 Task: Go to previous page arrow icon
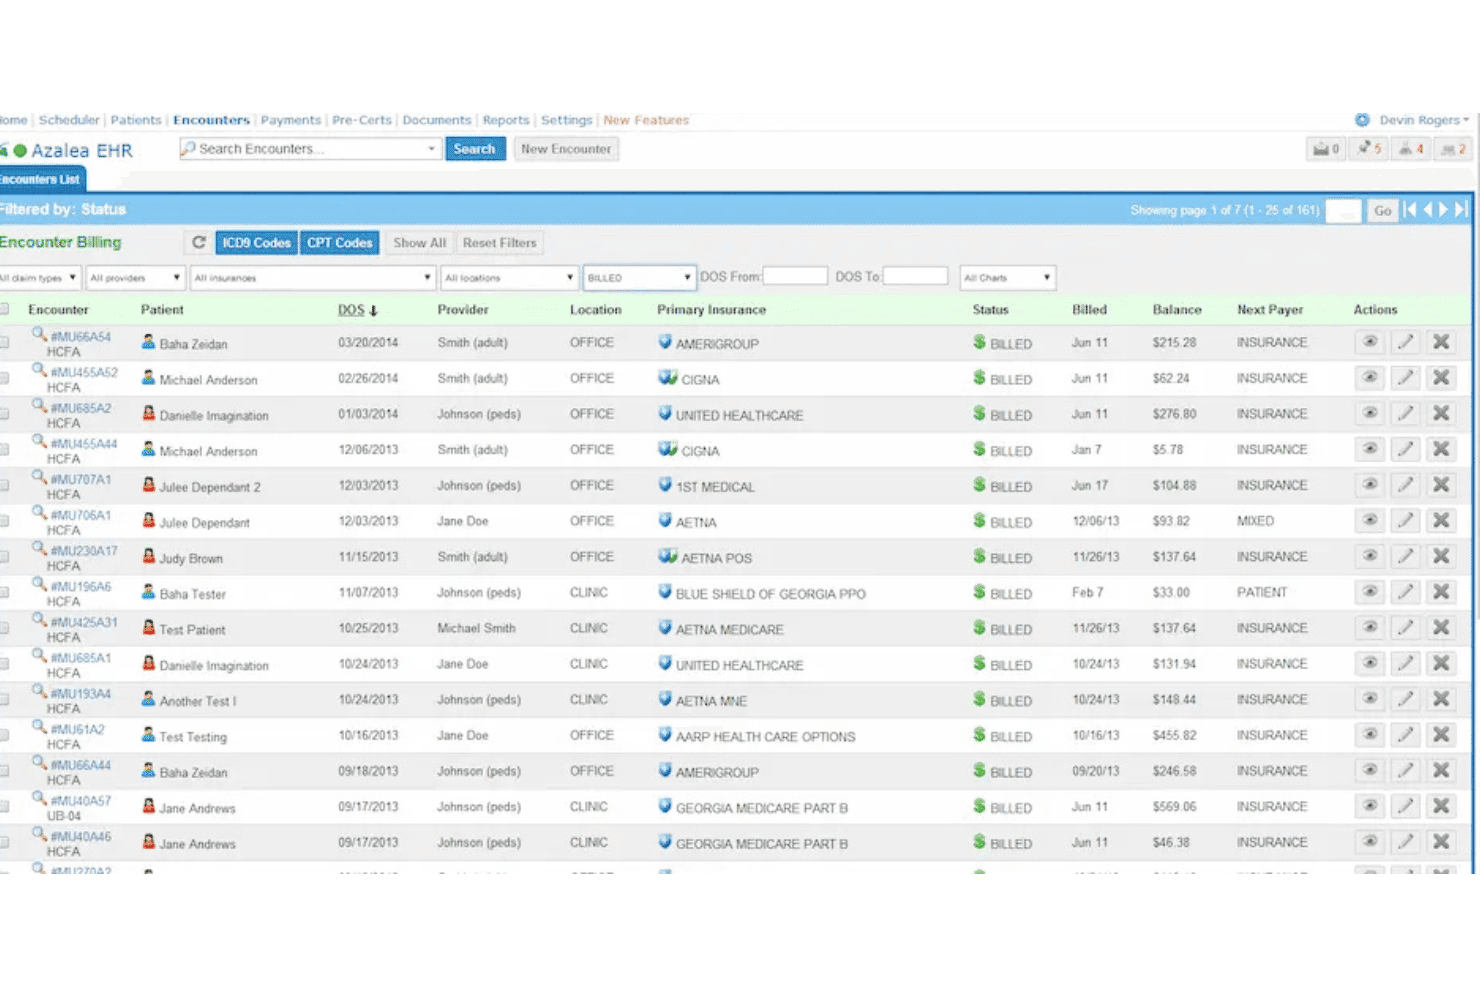1428,209
